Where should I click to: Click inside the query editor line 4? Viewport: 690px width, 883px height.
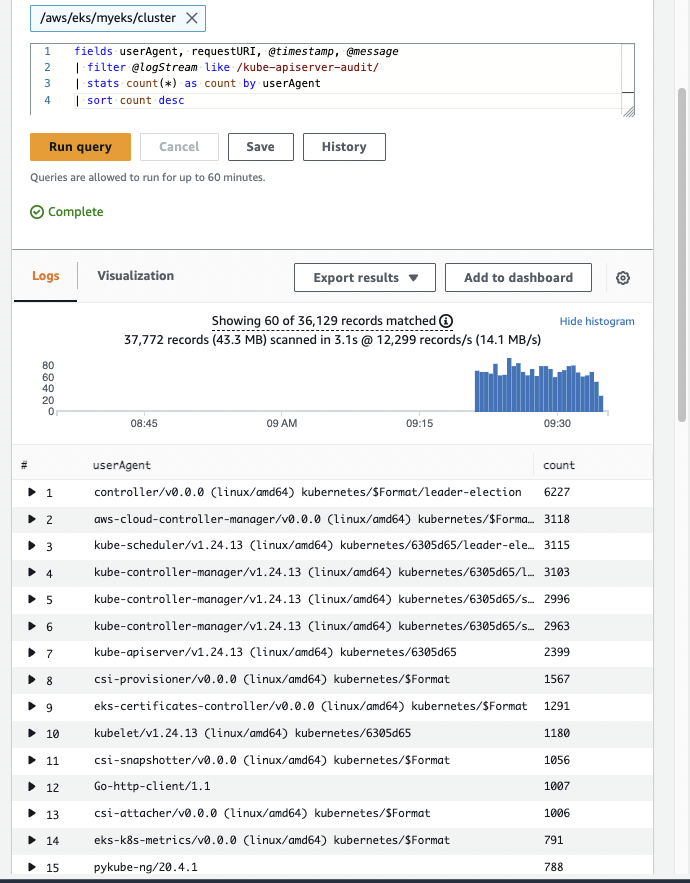point(347,100)
